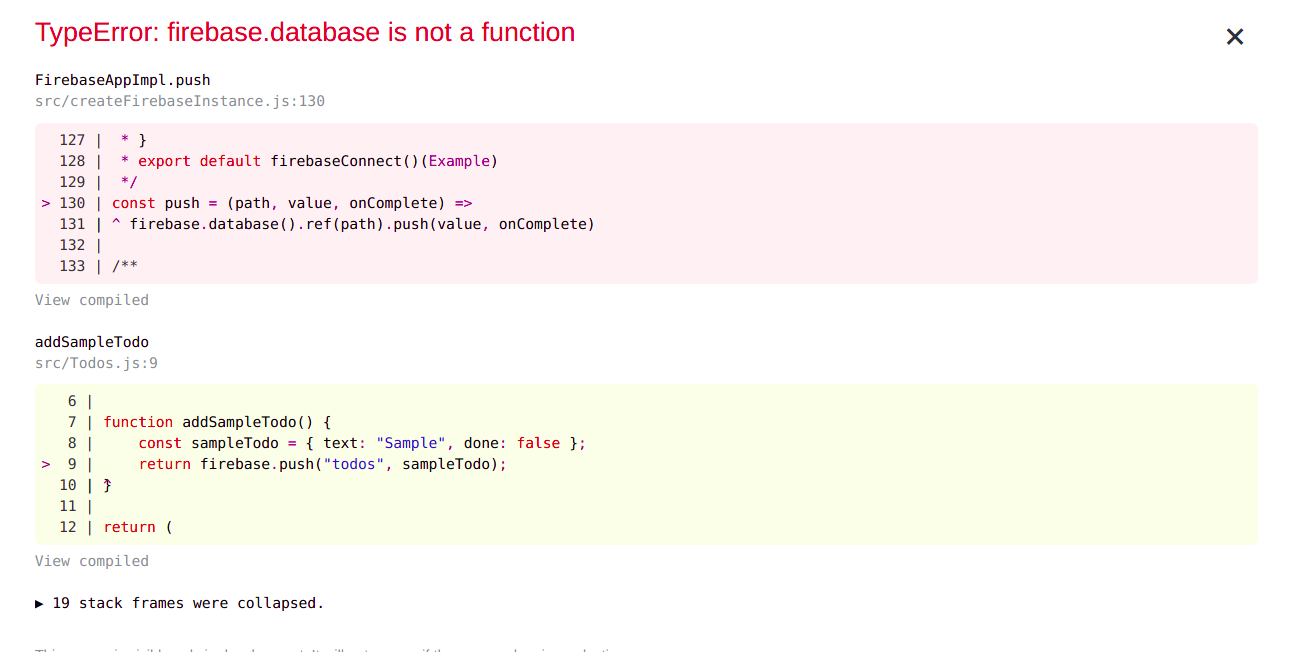Select the addSampleTodo frame title
The width and height of the screenshot is (1290, 652).
coord(92,342)
